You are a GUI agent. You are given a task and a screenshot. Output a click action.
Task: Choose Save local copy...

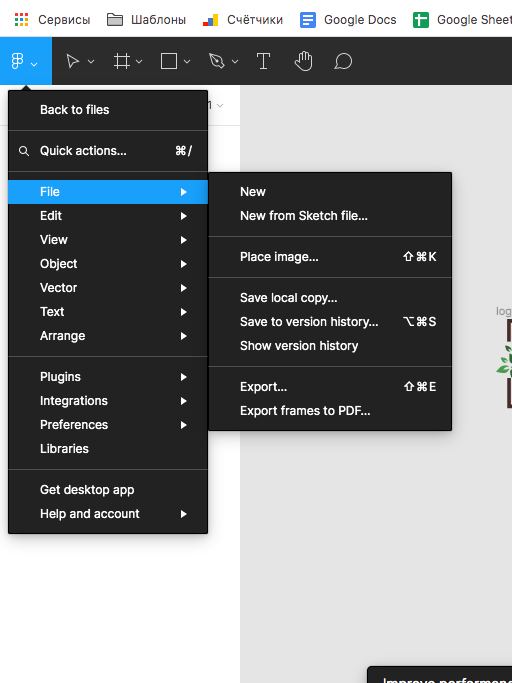coord(330,298)
